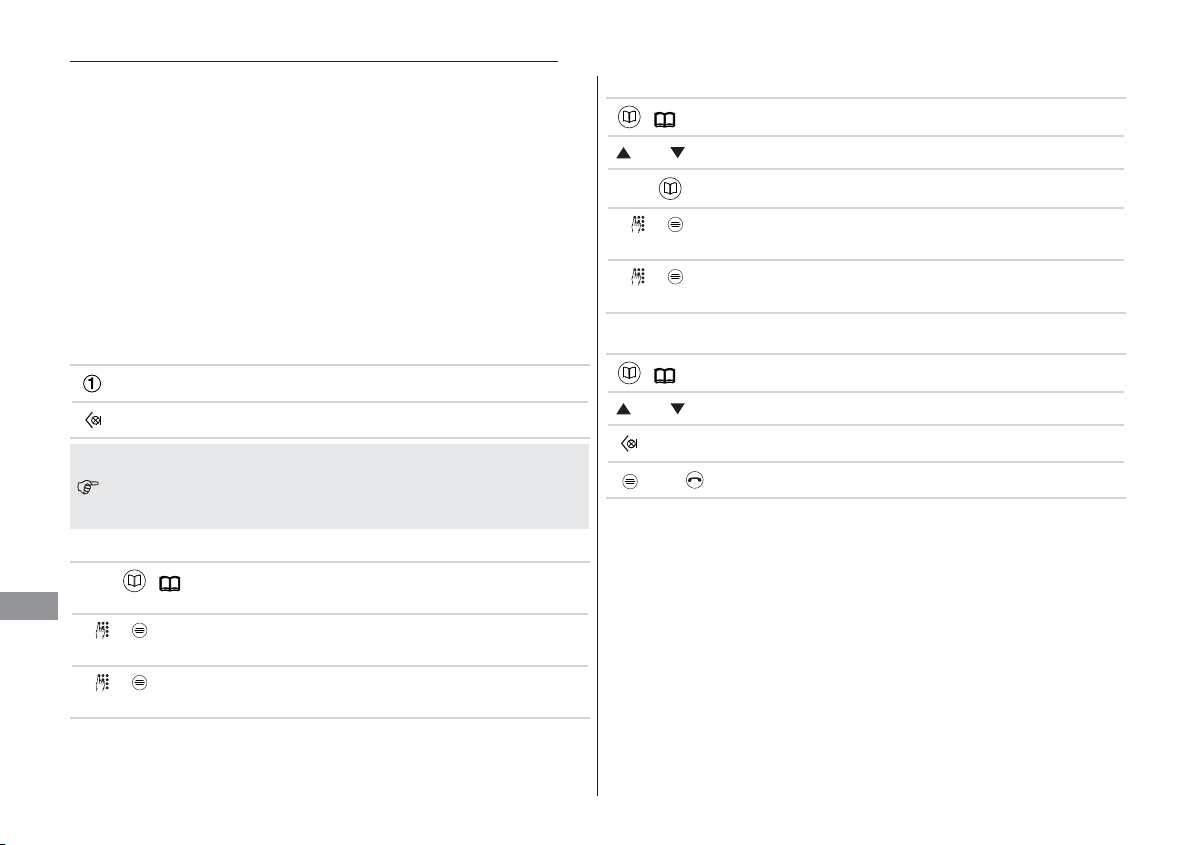Click the down arrow above the end-call row
The image size is (1184, 845).
pyautogui.click(x=677, y=409)
